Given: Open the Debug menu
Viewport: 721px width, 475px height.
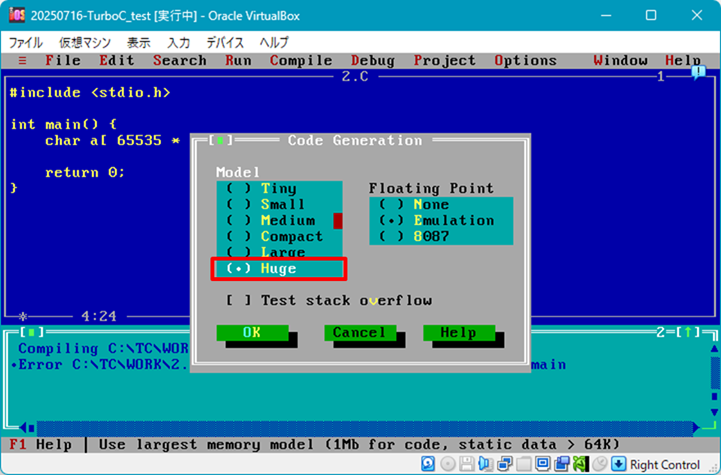Looking at the screenshot, I should [x=373, y=60].
